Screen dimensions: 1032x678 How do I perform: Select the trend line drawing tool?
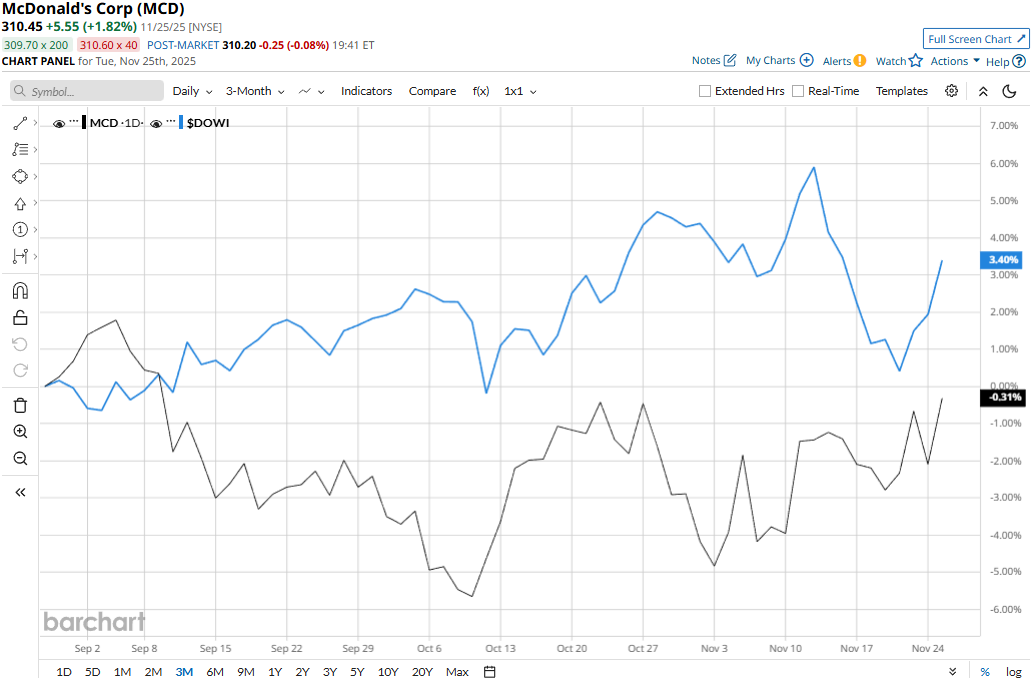20,123
